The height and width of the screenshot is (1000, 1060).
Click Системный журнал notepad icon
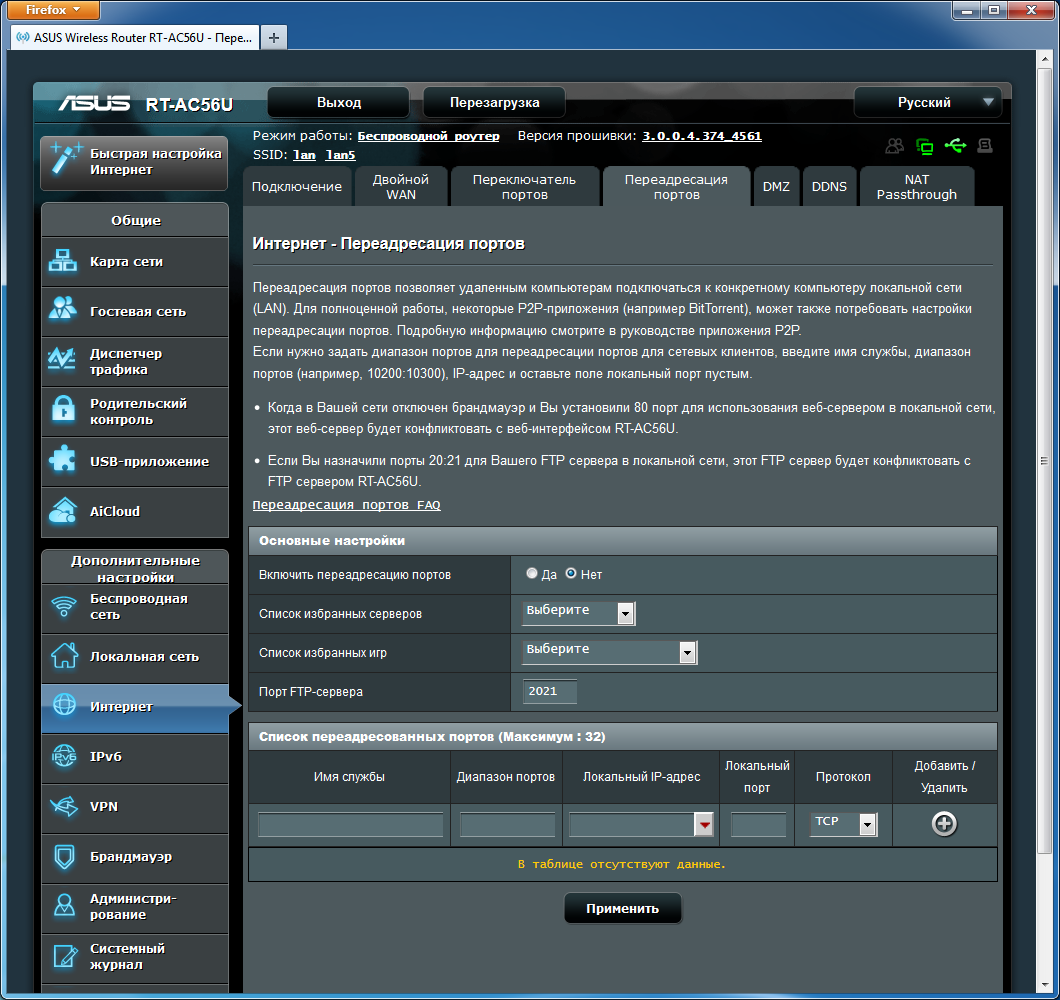click(65, 956)
